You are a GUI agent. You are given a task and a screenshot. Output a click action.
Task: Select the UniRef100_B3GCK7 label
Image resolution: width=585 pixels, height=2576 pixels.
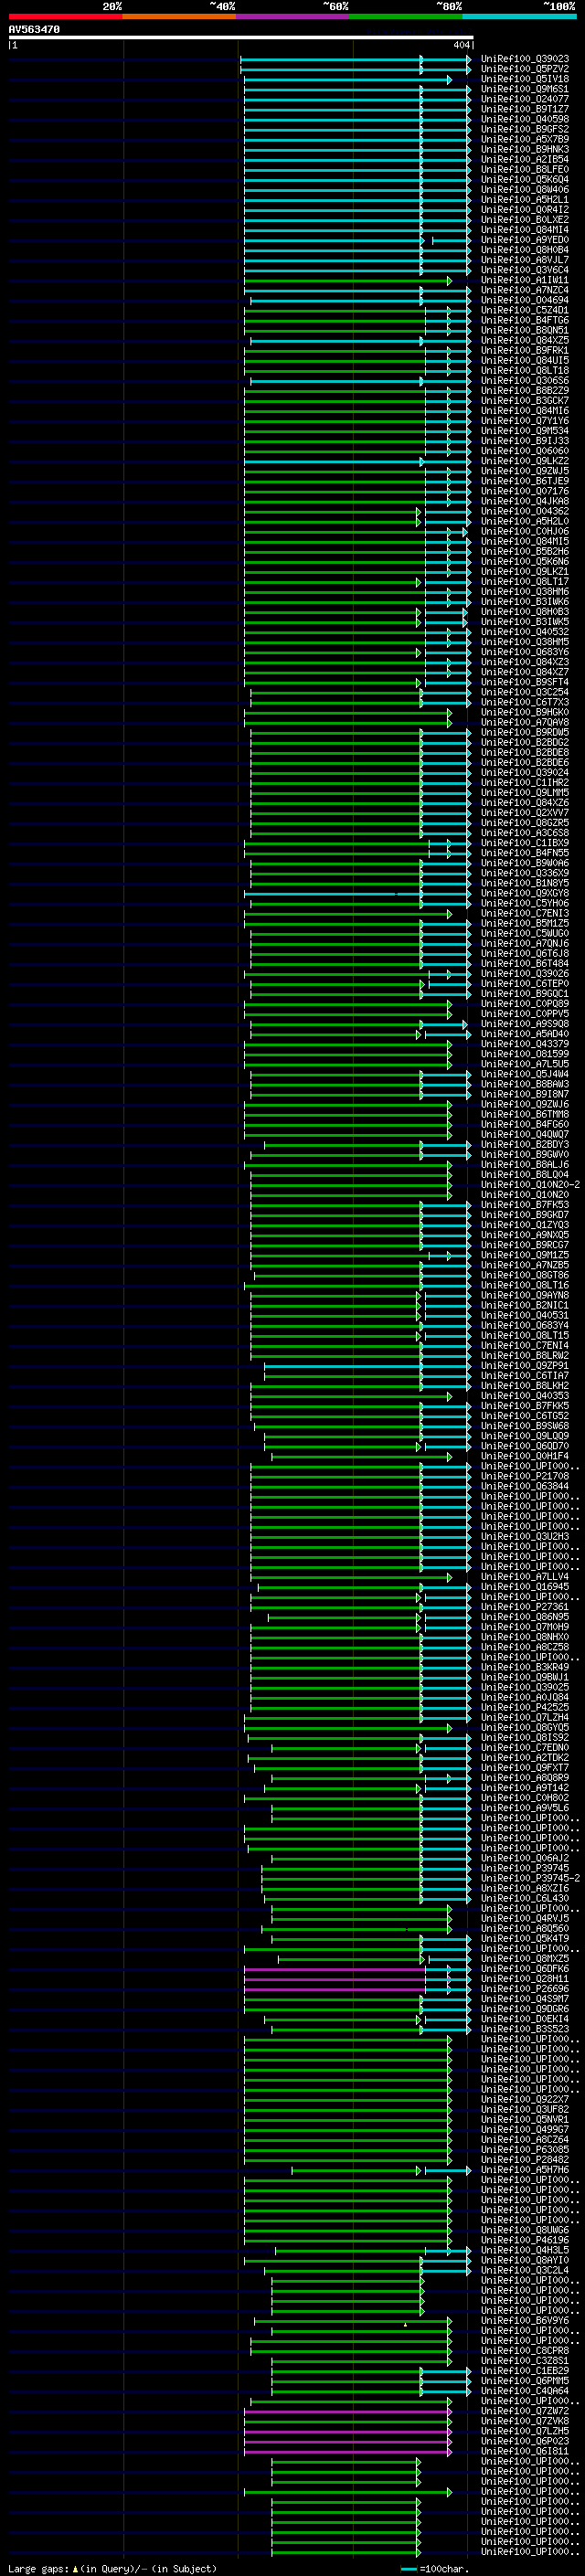pos(525,401)
